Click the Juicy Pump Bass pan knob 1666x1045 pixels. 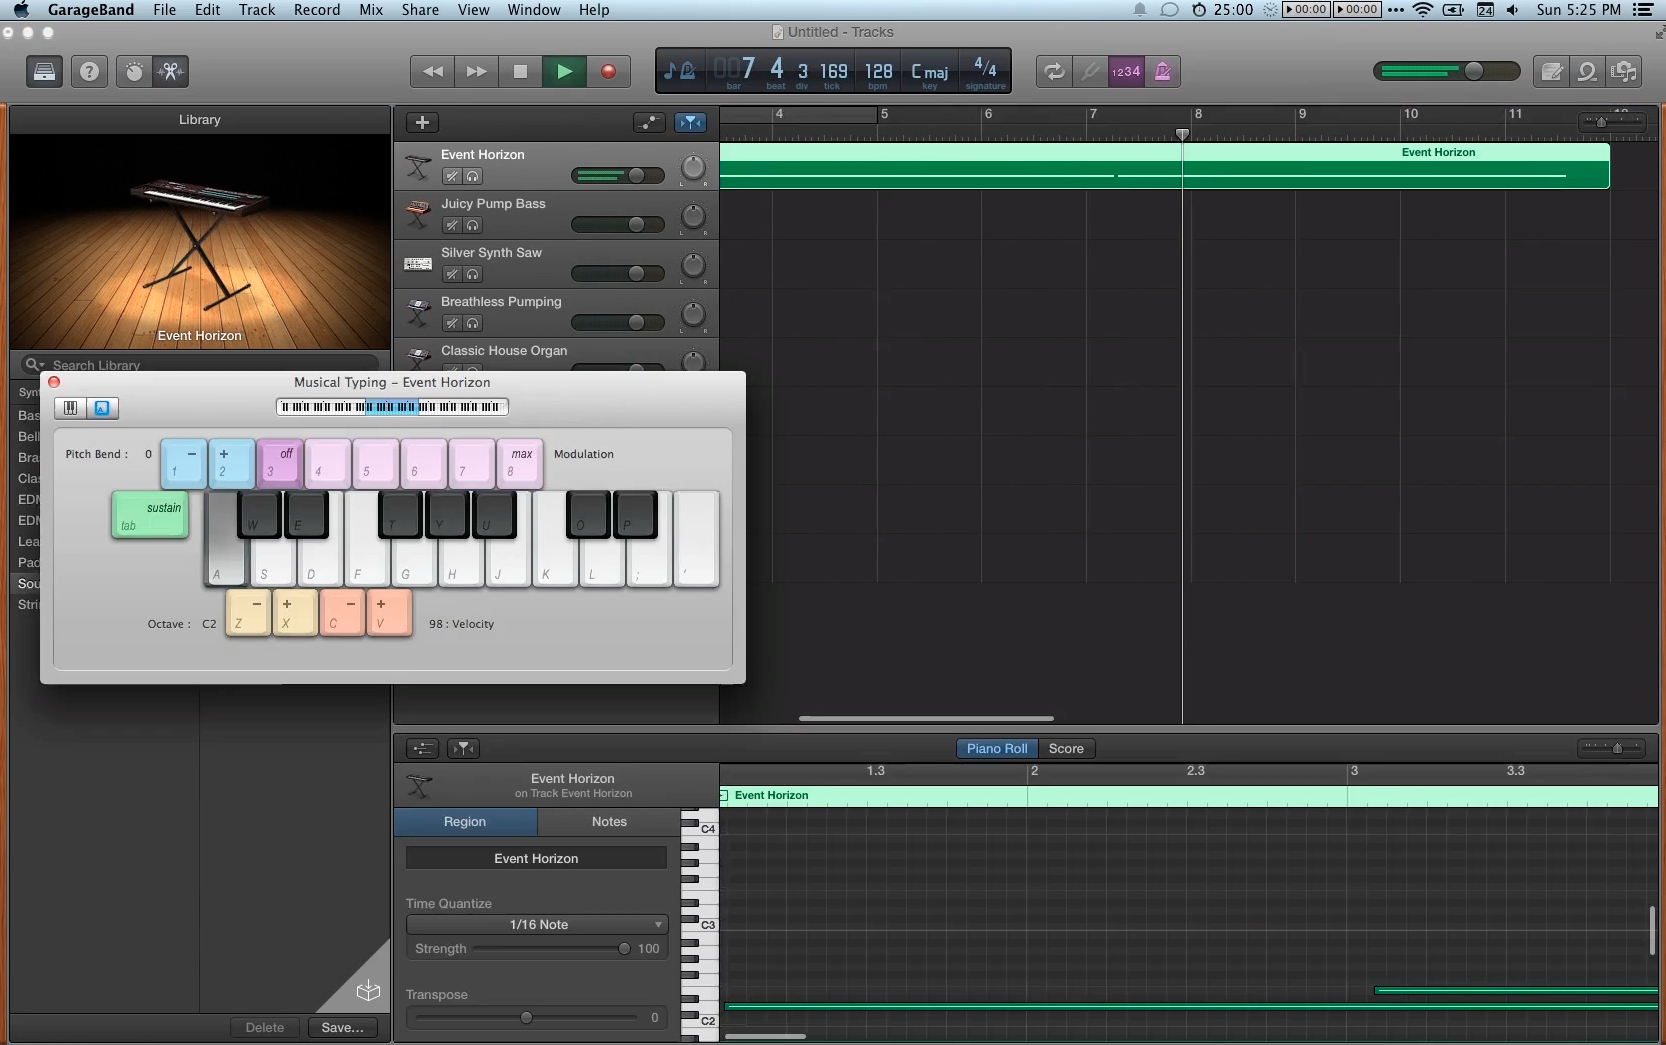(x=693, y=216)
